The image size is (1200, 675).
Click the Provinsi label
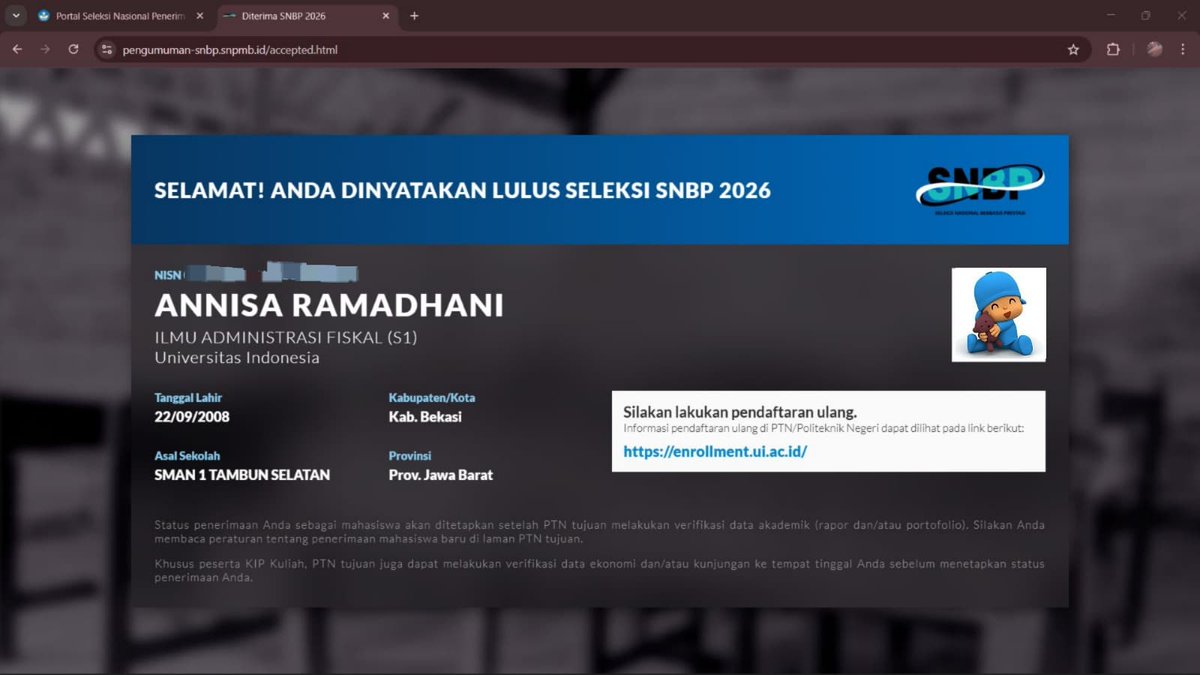coord(410,456)
